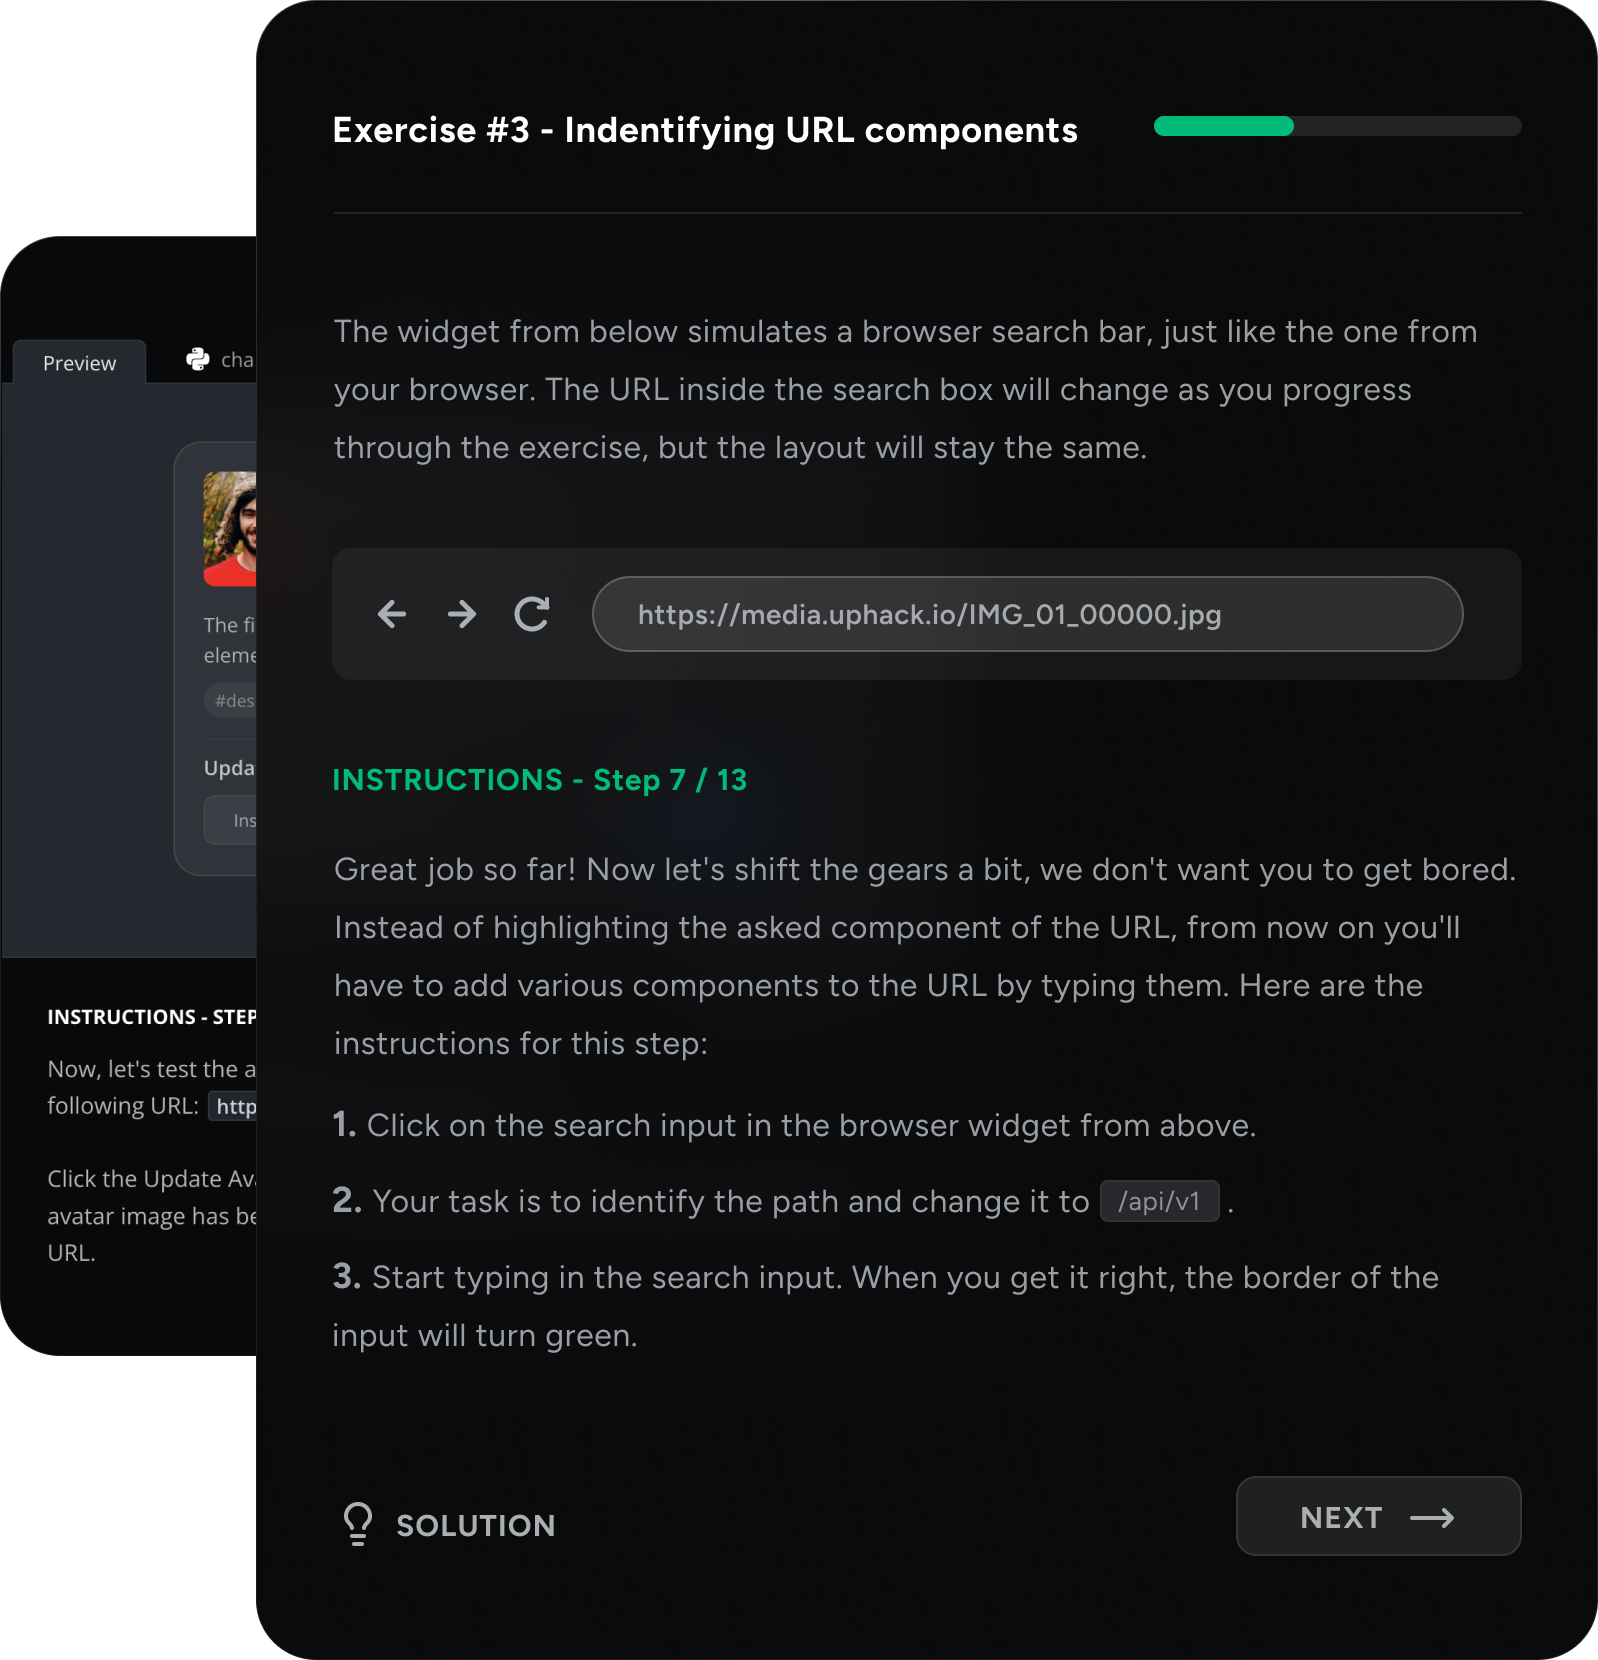
Task: Click the Exercise #3 title heading
Action: 705,130
